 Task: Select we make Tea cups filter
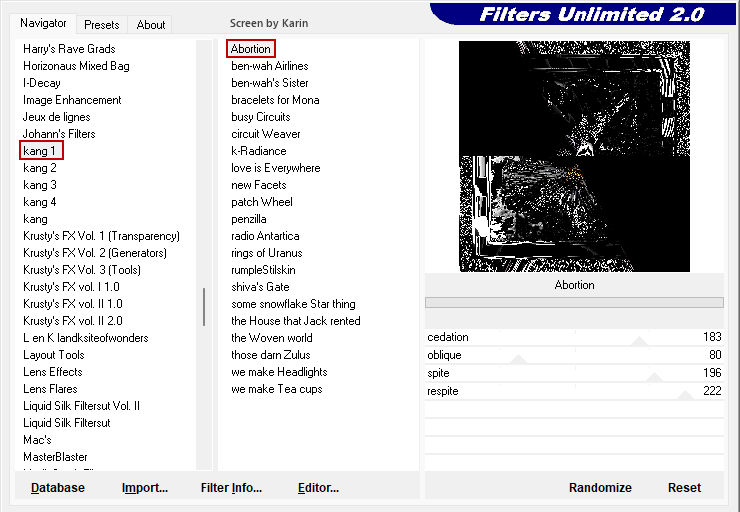(276, 389)
